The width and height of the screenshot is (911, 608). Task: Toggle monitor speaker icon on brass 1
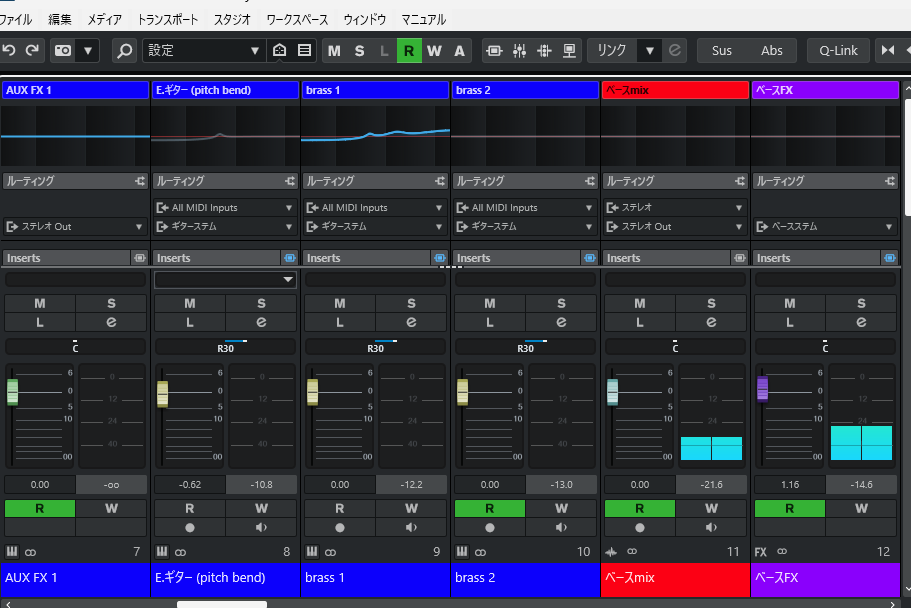pos(411,528)
